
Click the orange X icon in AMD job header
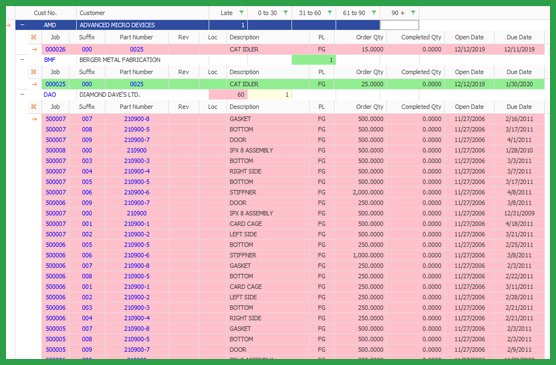pyautogui.click(x=34, y=37)
